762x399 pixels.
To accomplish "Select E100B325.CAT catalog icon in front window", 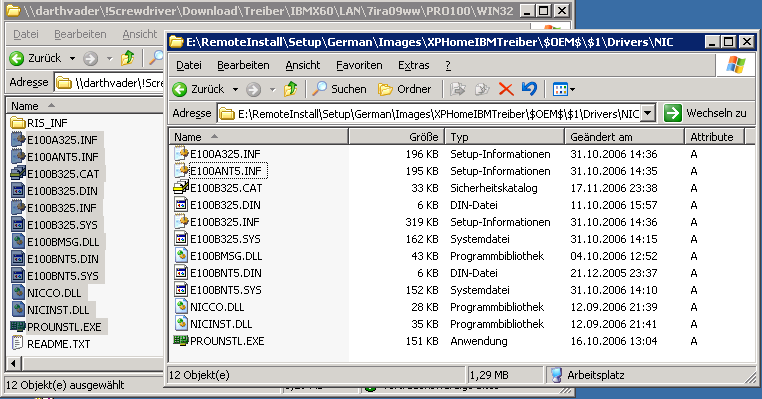I will pyautogui.click(x=181, y=188).
